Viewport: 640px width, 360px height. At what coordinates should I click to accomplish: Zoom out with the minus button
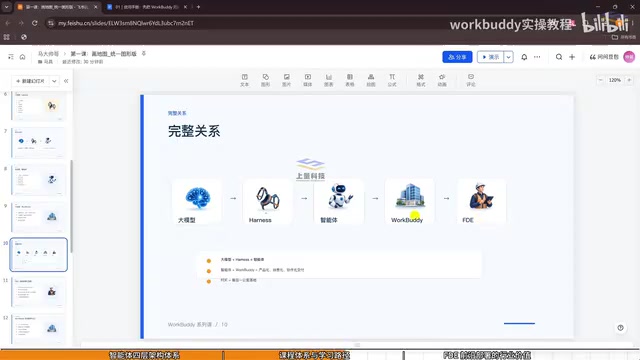[600, 80]
